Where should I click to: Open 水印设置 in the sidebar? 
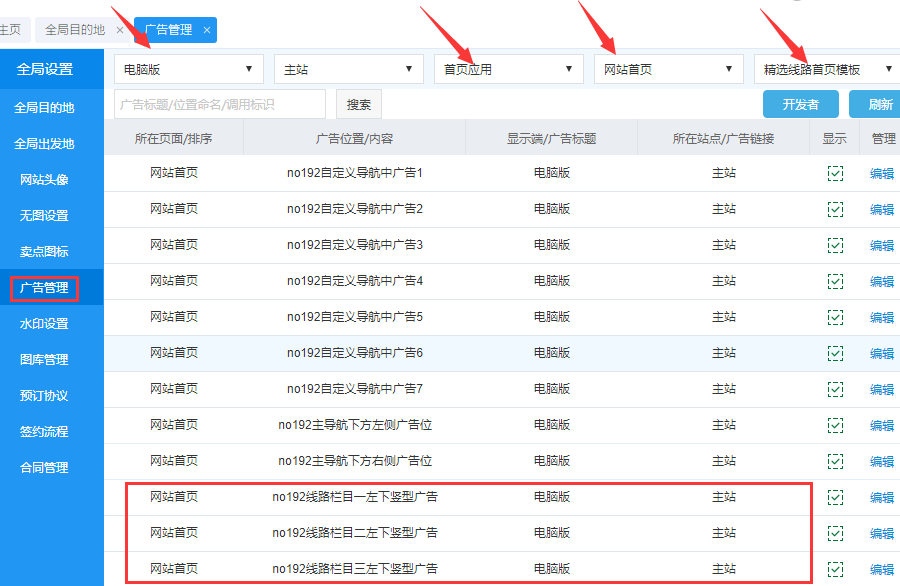pyautogui.click(x=44, y=324)
